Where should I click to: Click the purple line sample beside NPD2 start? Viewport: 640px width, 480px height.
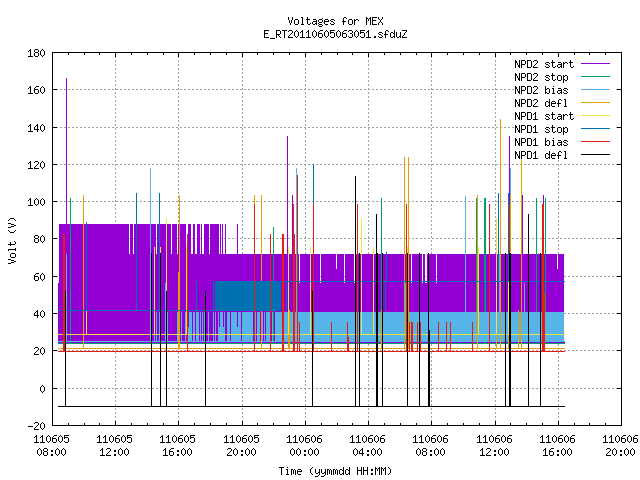pos(595,64)
